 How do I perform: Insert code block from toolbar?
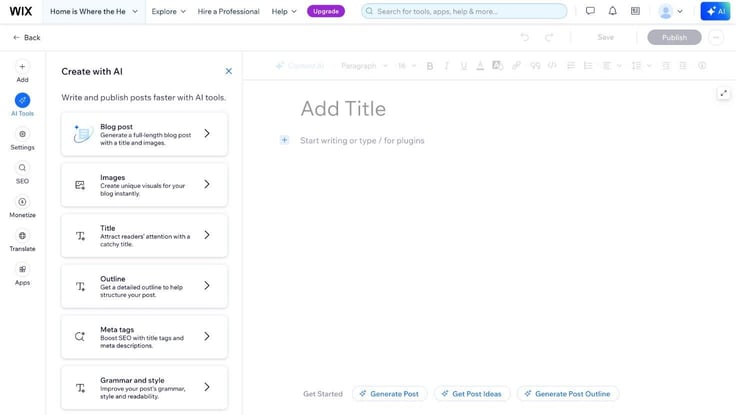[x=552, y=66]
